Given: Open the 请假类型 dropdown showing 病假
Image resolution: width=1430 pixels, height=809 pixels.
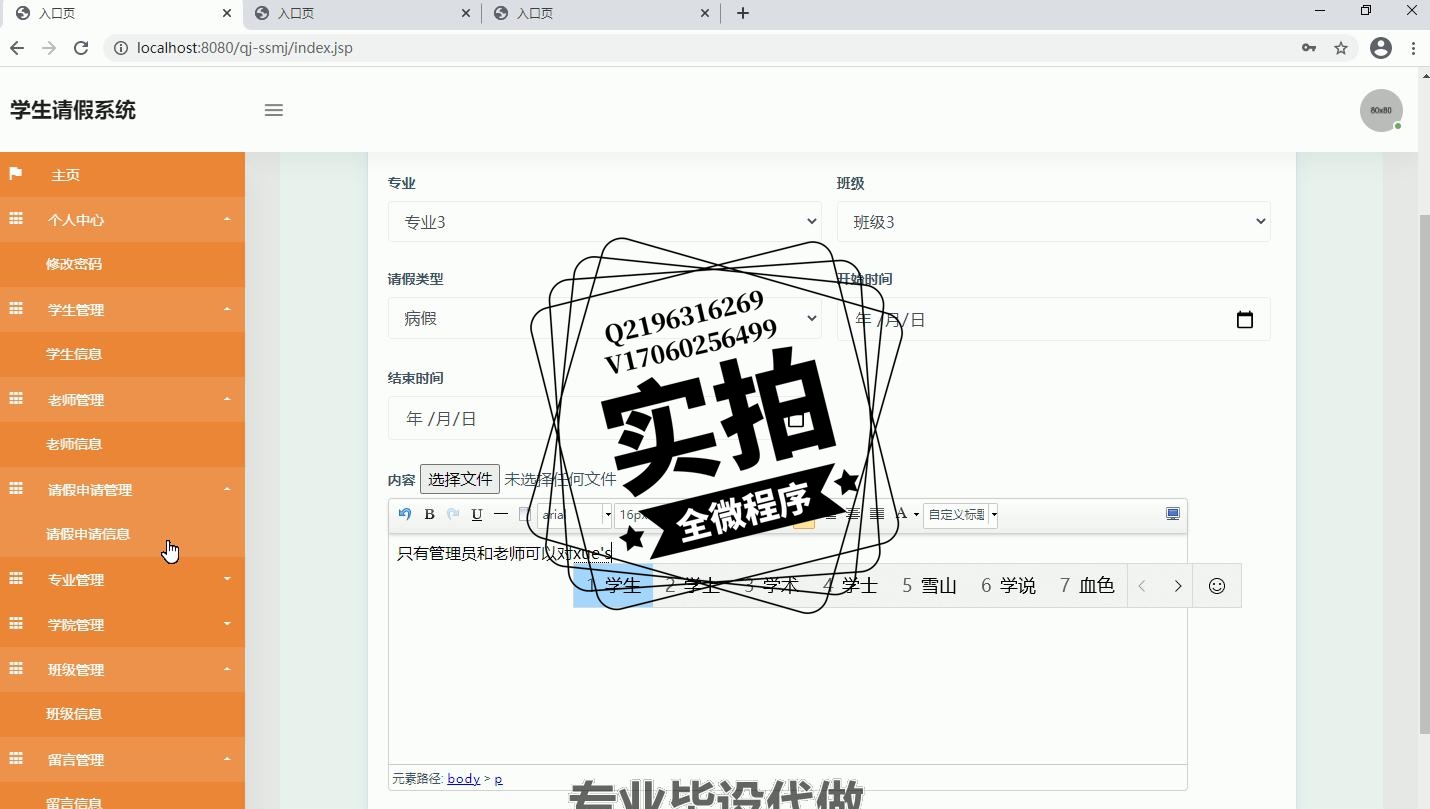Looking at the screenshot, I should [605, 318].
